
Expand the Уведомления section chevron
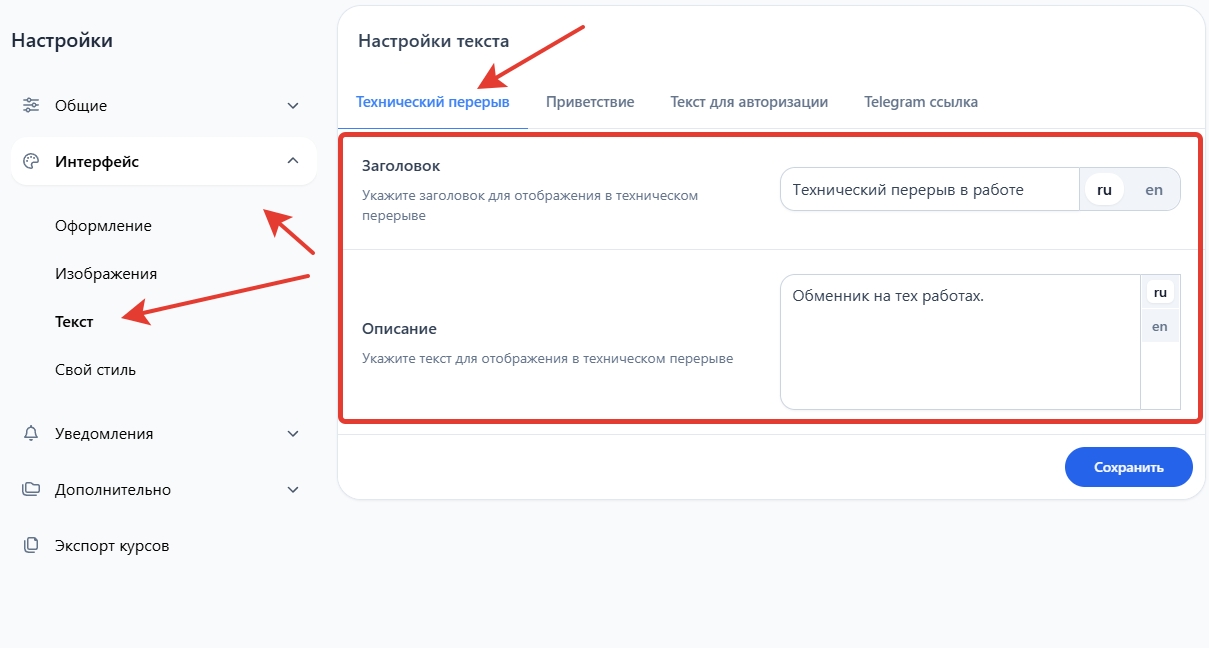click(x=293, y=434)
